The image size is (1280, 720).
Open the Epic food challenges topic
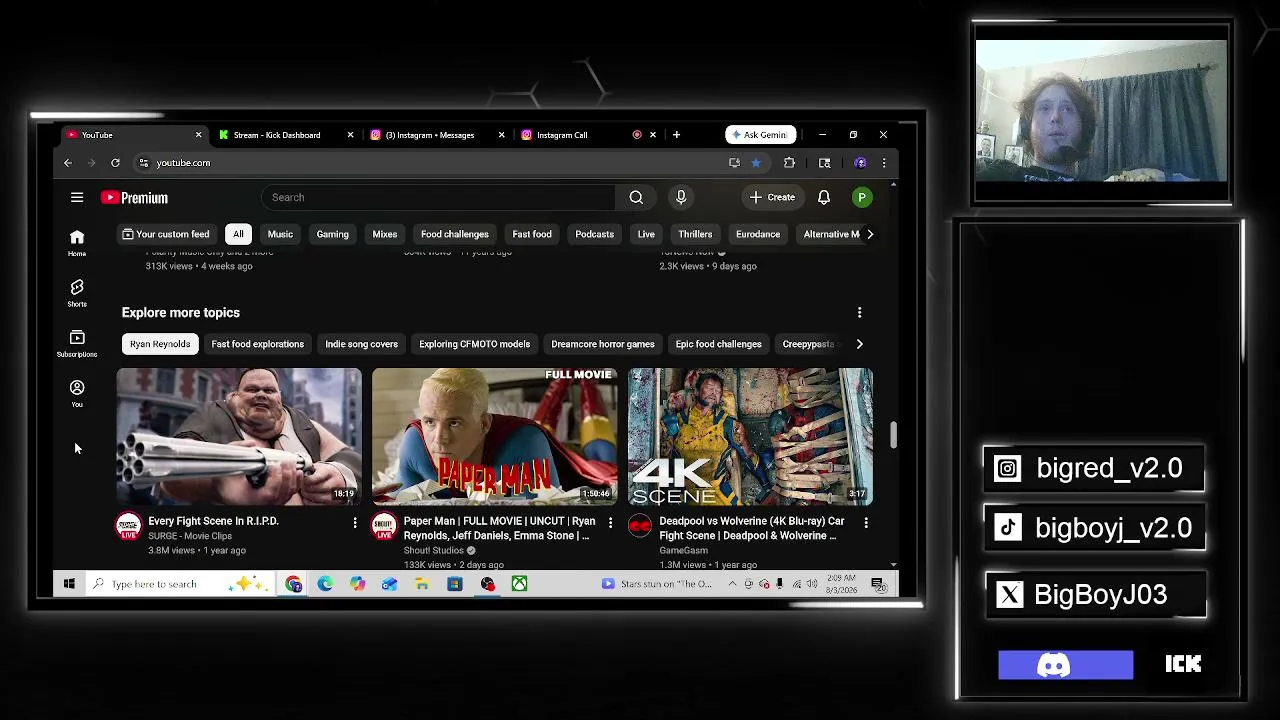(719, 344)
